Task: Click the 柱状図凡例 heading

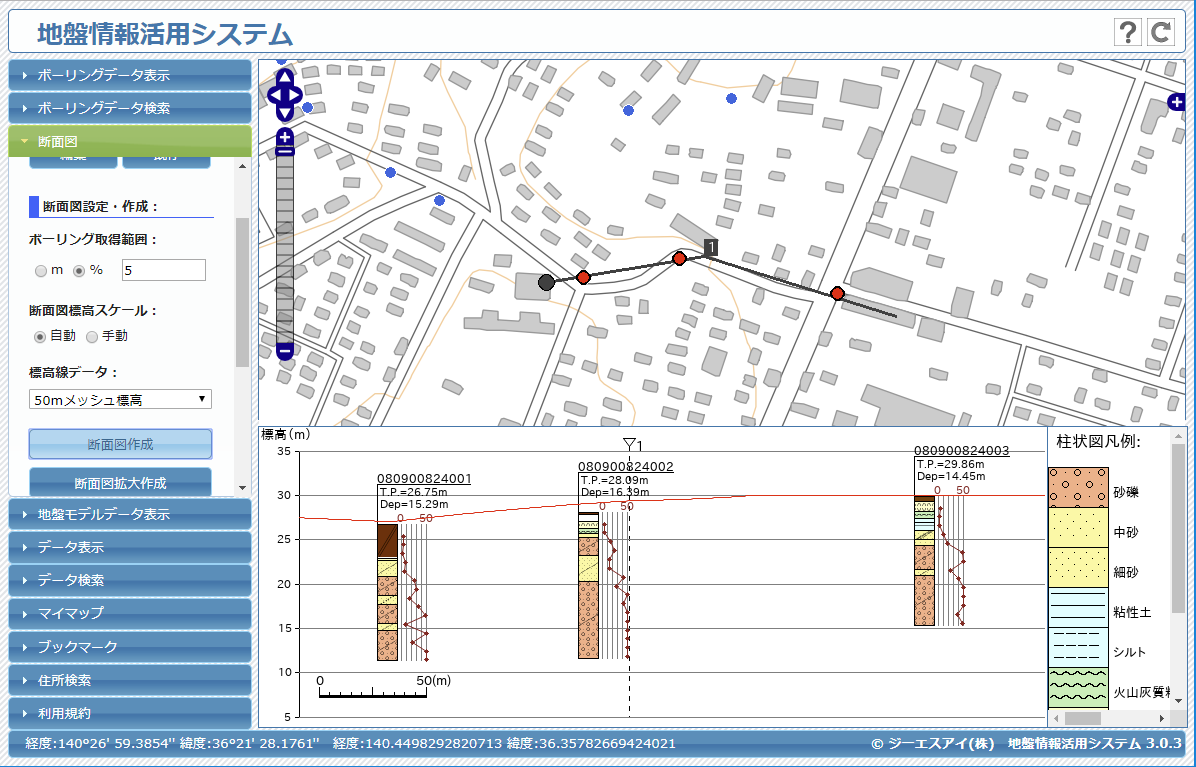Action: pyautogui.click(x=1098, y=441)
